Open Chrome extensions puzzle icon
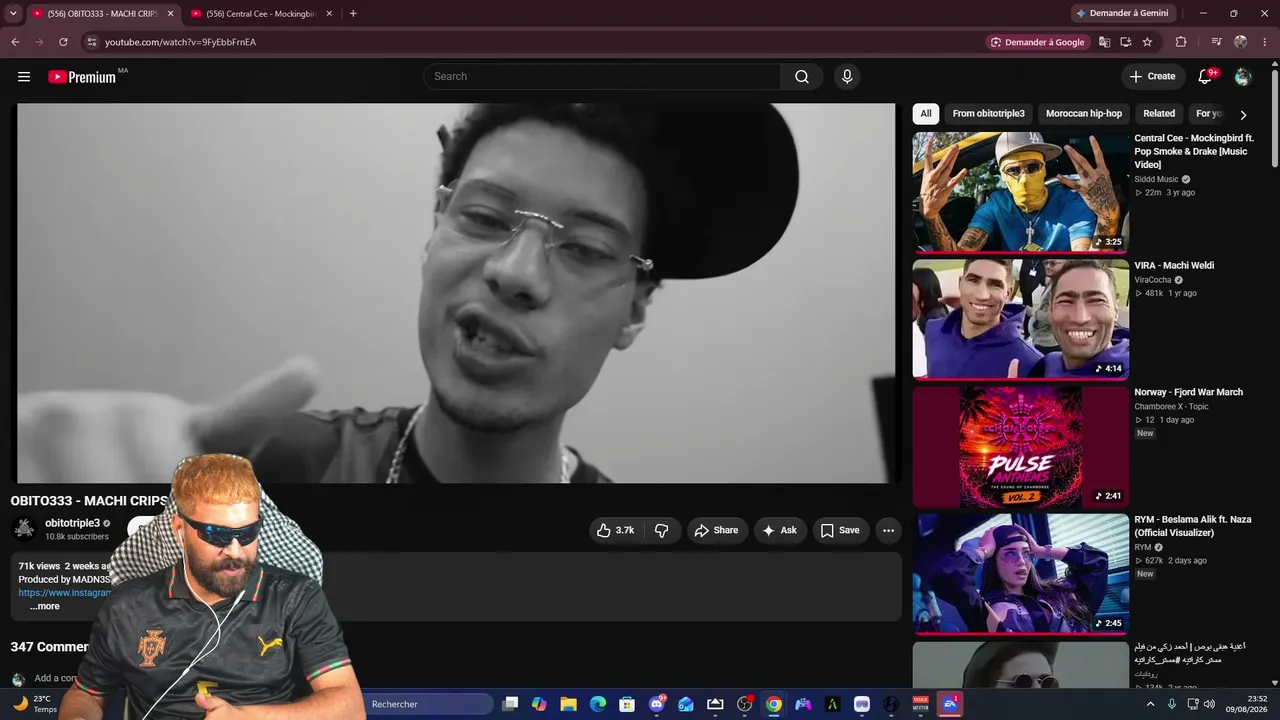This screenshot has height=720, width=1280. tap(1181, 42)
